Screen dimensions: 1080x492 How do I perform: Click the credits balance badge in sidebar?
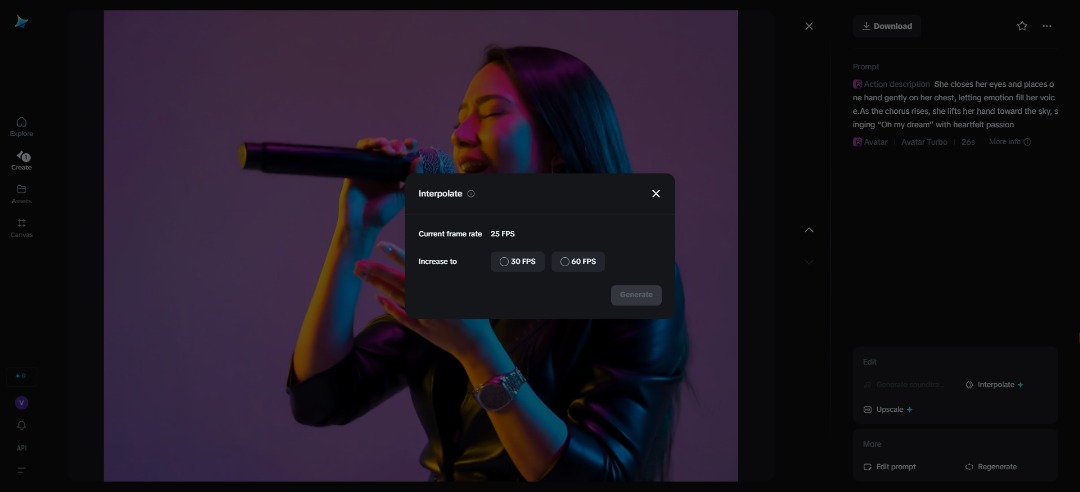coord(21,376)
